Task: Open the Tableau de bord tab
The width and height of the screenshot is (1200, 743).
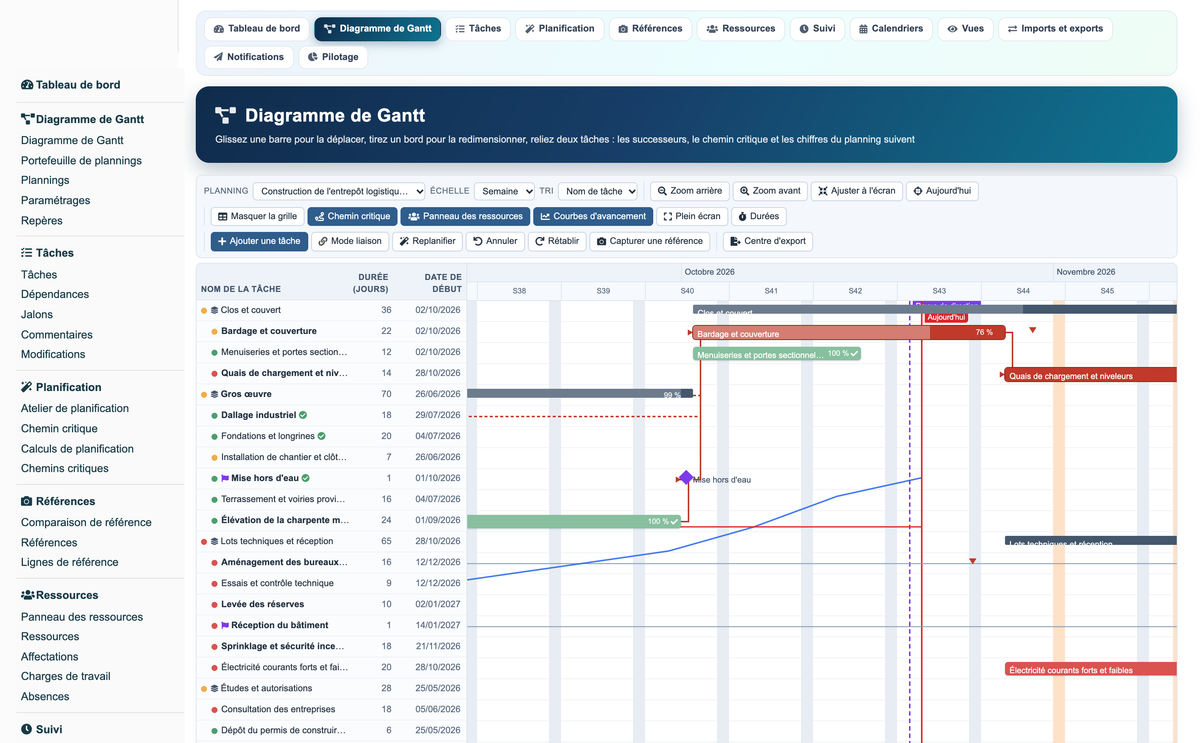Action: [257, 29]
